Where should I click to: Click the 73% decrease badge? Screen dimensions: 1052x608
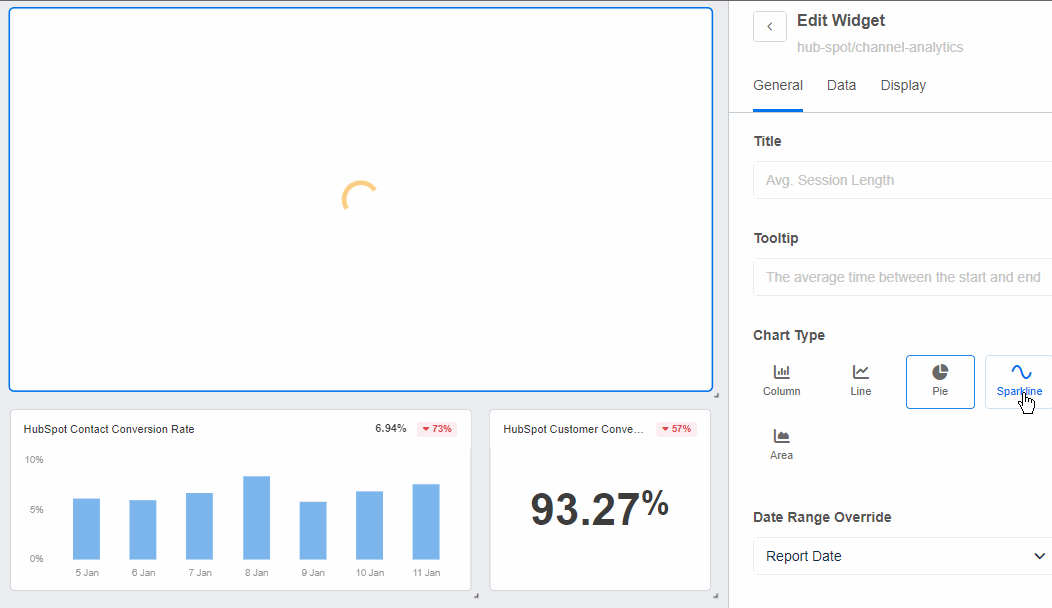(437, 429)
